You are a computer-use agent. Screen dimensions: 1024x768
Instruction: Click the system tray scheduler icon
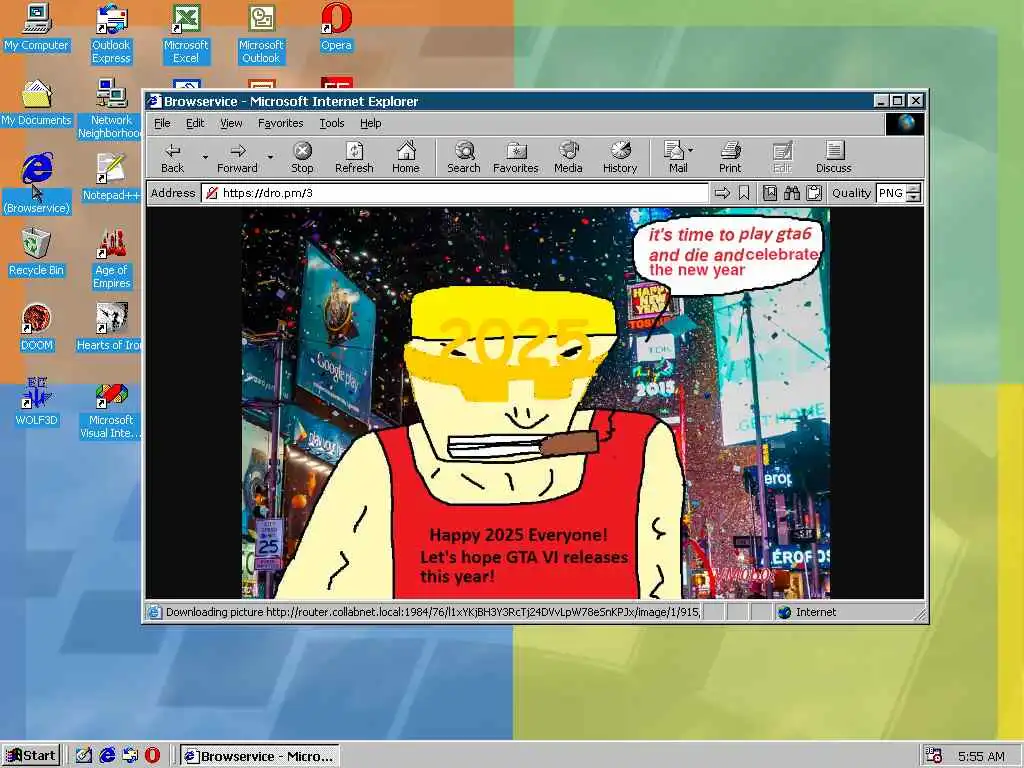(x=934, y=756)
